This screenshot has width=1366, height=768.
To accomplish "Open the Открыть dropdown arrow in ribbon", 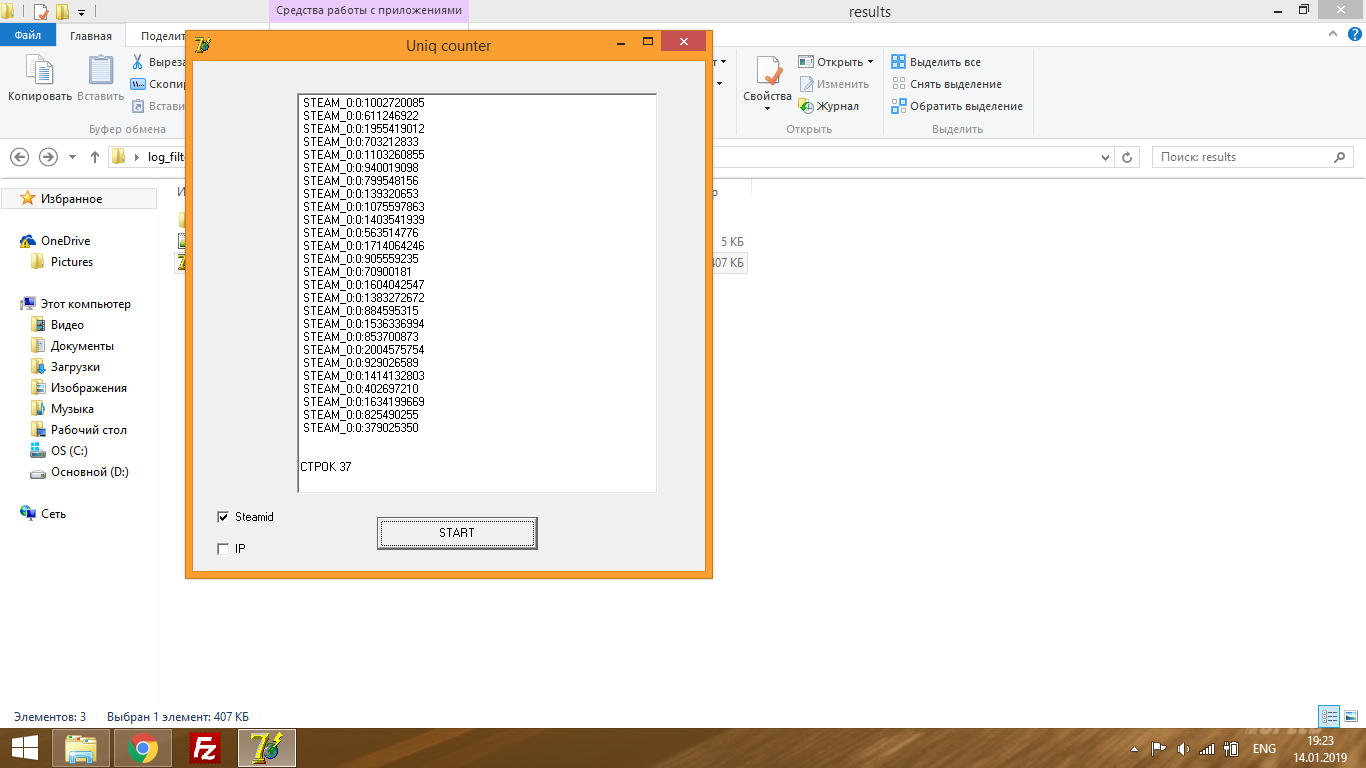I will [x=870, y=62].
